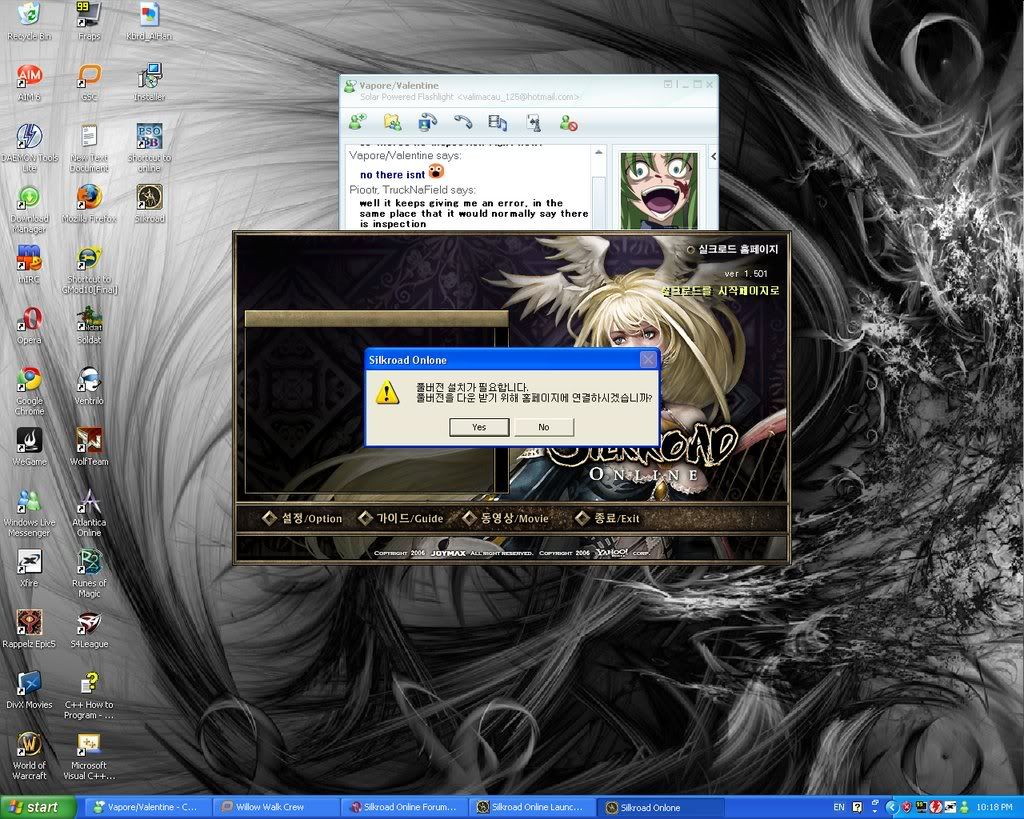This screenshot has width=1024, height=819.
Task: Select the Mozilla Firefox desktop icon
Action: coord(89,204)
